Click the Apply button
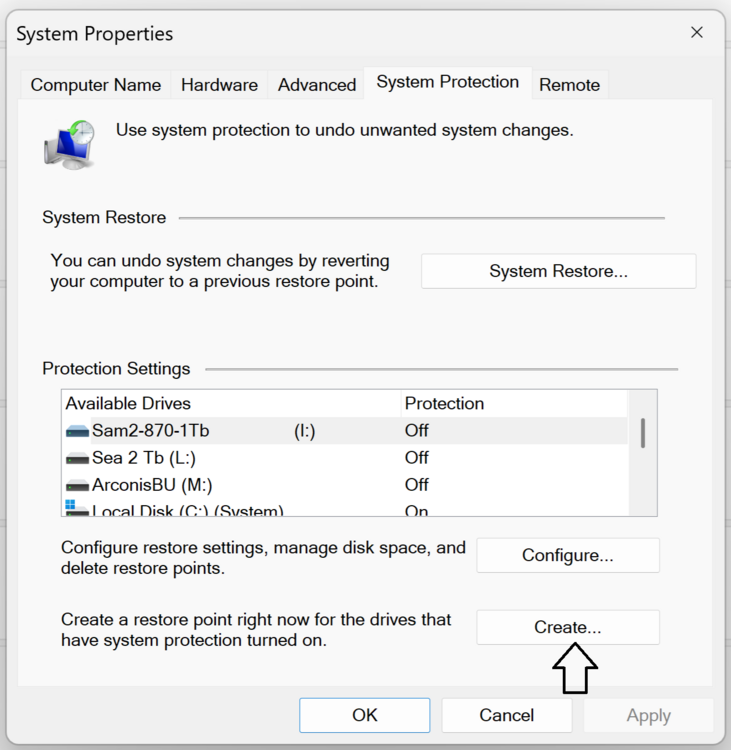The width and height of the screenshot is (731, 750). [x=648, y=715]
